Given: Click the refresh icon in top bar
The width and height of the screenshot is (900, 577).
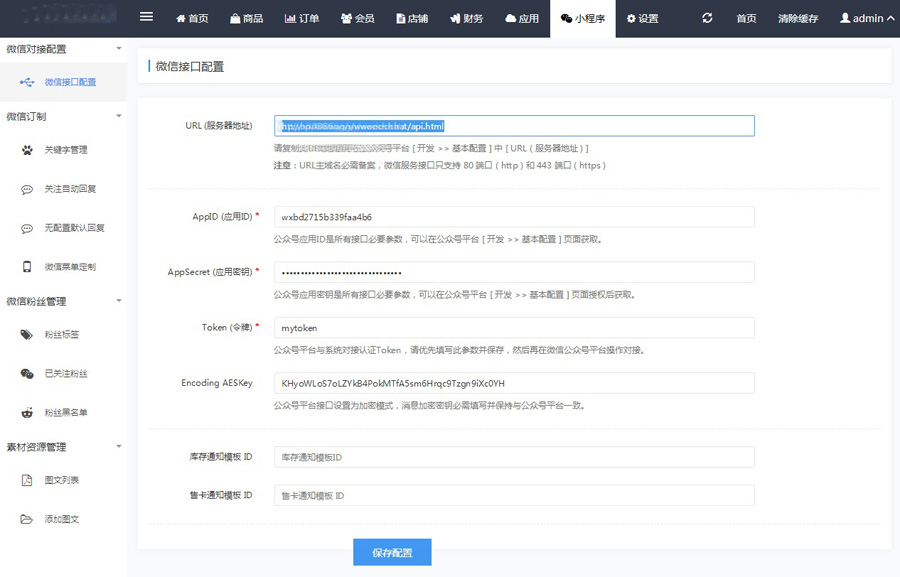Looking at the screenshot, I should (x=708, y=18).
